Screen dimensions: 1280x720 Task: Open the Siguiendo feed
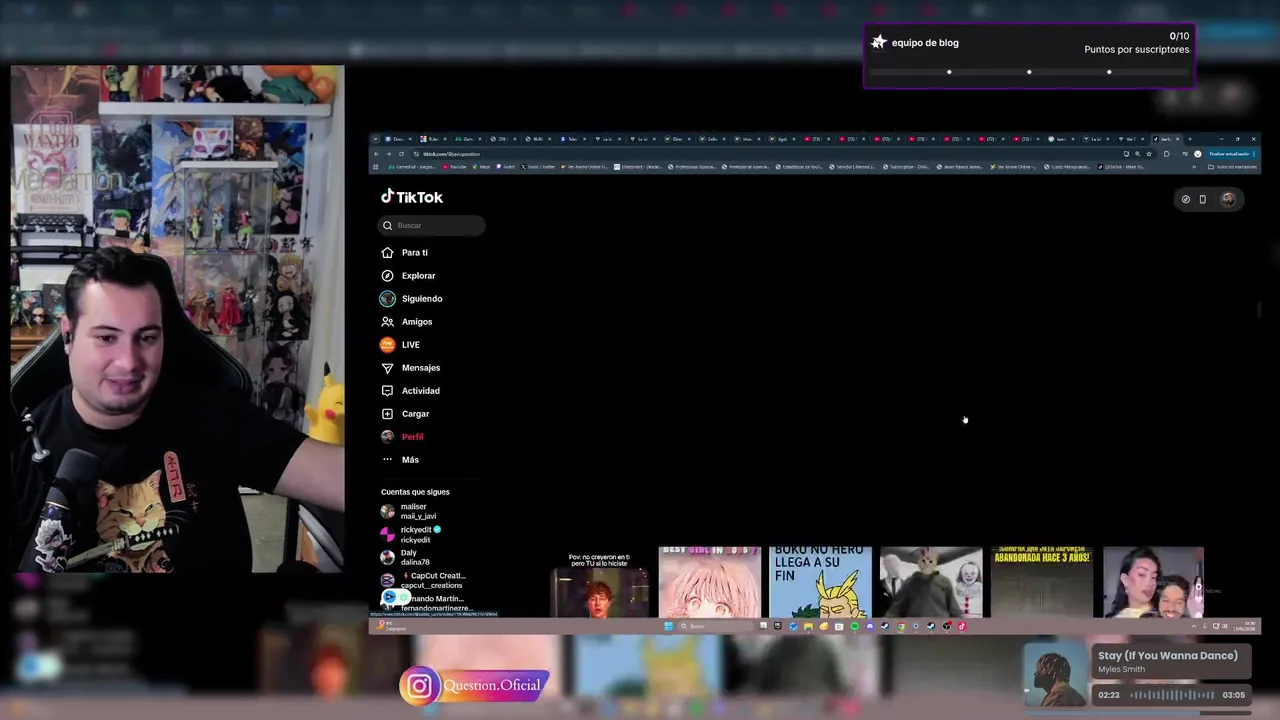(411, 299)
